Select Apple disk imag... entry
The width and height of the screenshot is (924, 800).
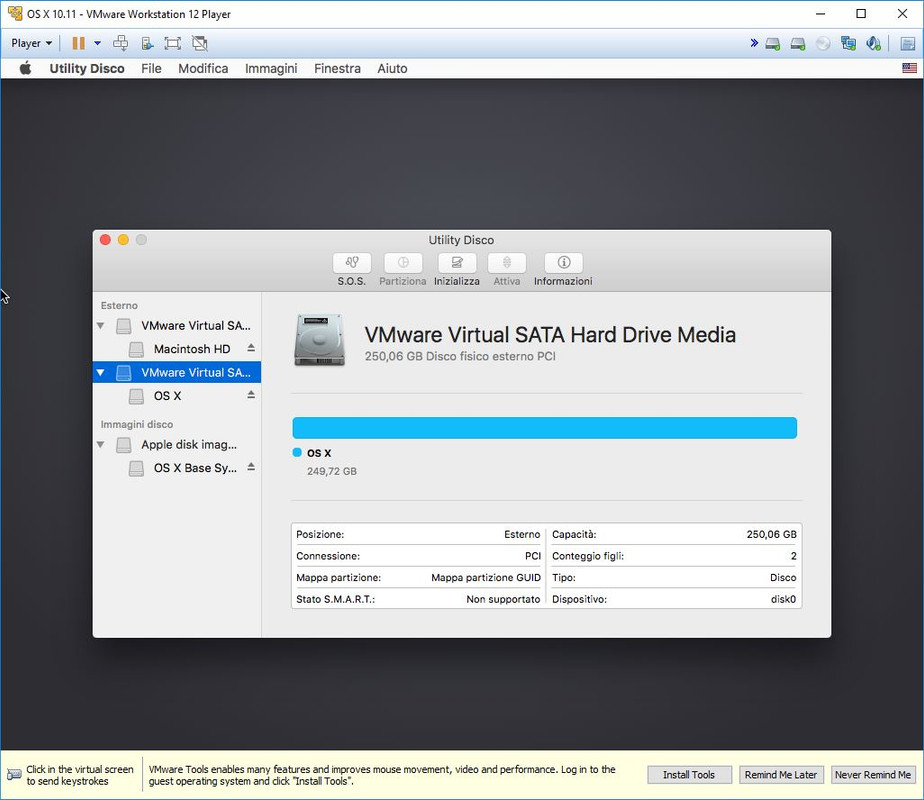pyautogui.click(x=176, y=445)
